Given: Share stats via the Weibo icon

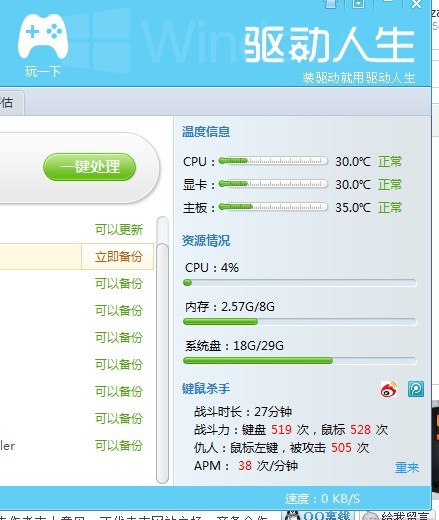Looking at the screenshot, I should click(389, 389).
